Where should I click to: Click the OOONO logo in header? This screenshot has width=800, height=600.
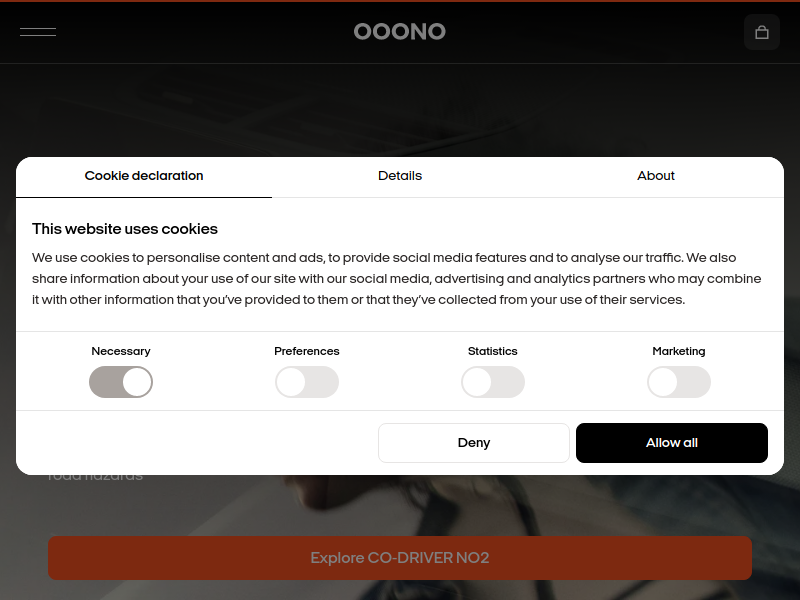click(399, 32)
